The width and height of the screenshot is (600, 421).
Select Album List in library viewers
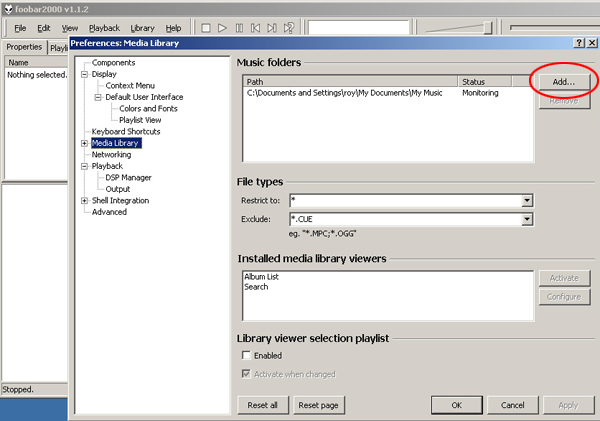click(x=262, y=276)
